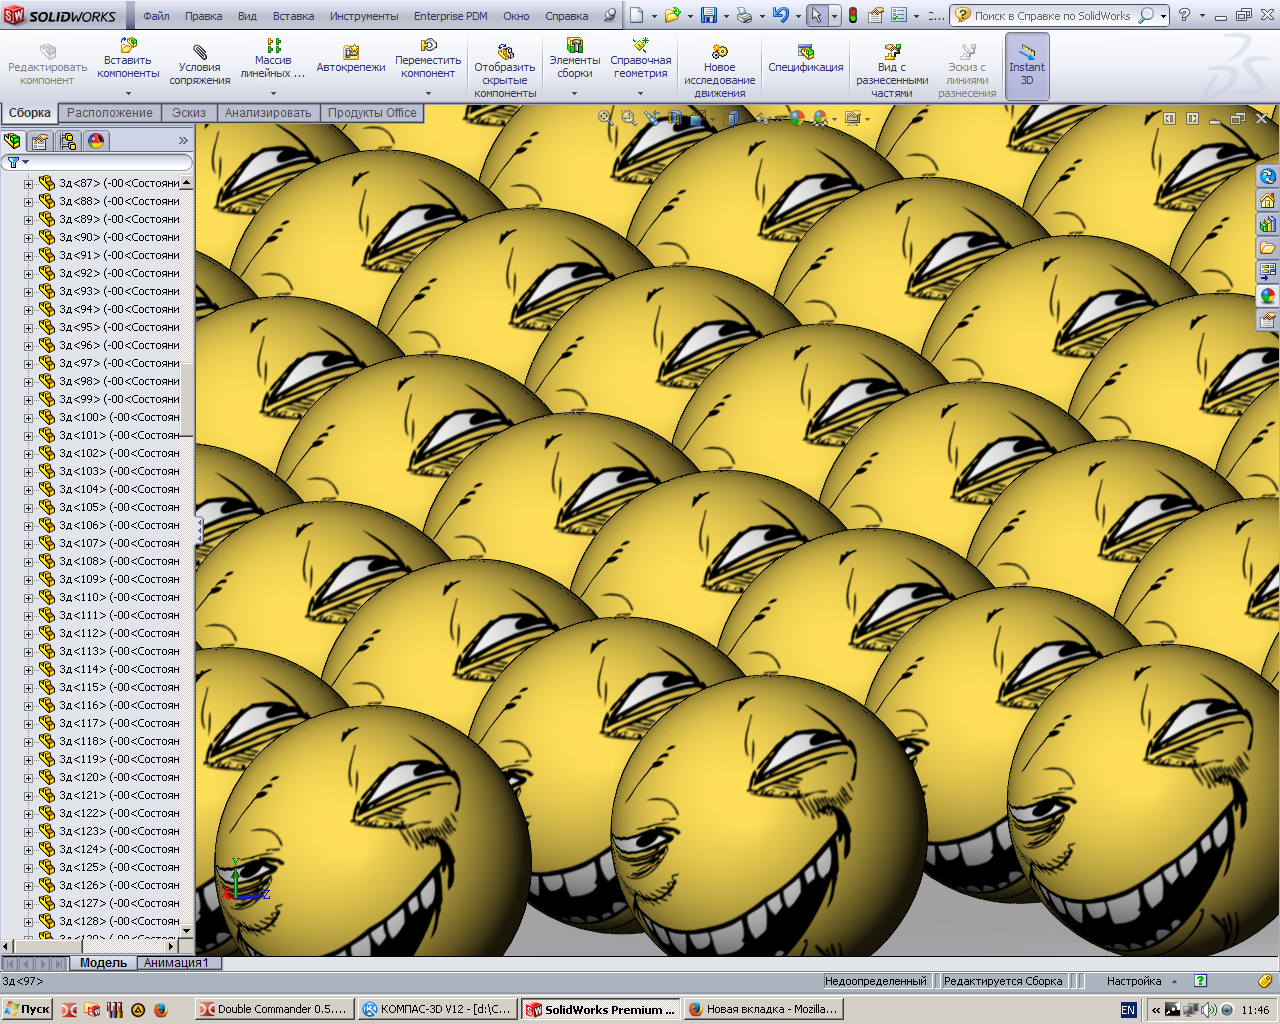The image size is (1280, 1024).
Task: Click the Rebuild traffic light icon
Action: point(853,16)
